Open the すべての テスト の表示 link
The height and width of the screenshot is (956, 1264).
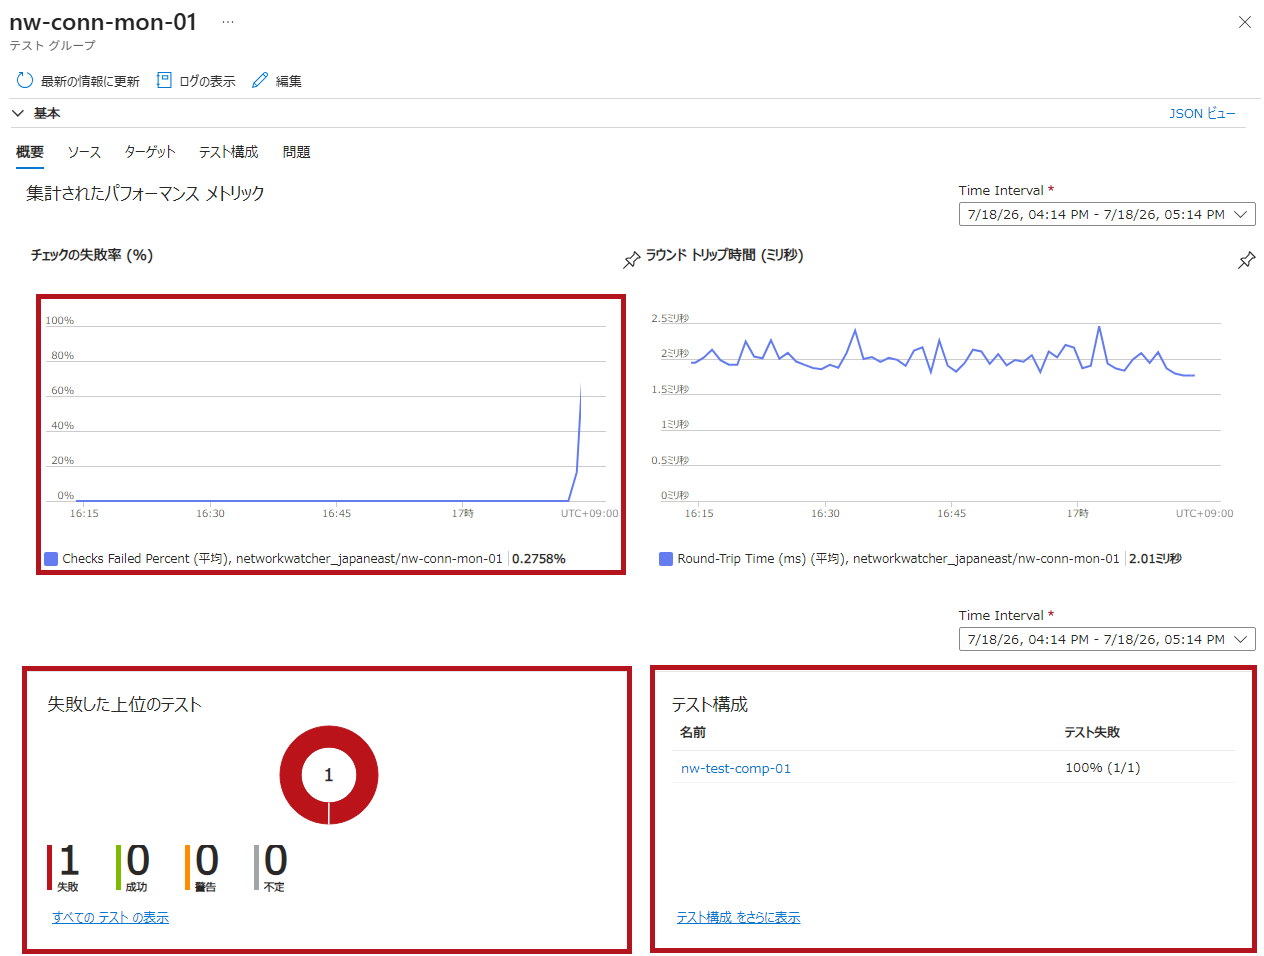tap(110, 917)
